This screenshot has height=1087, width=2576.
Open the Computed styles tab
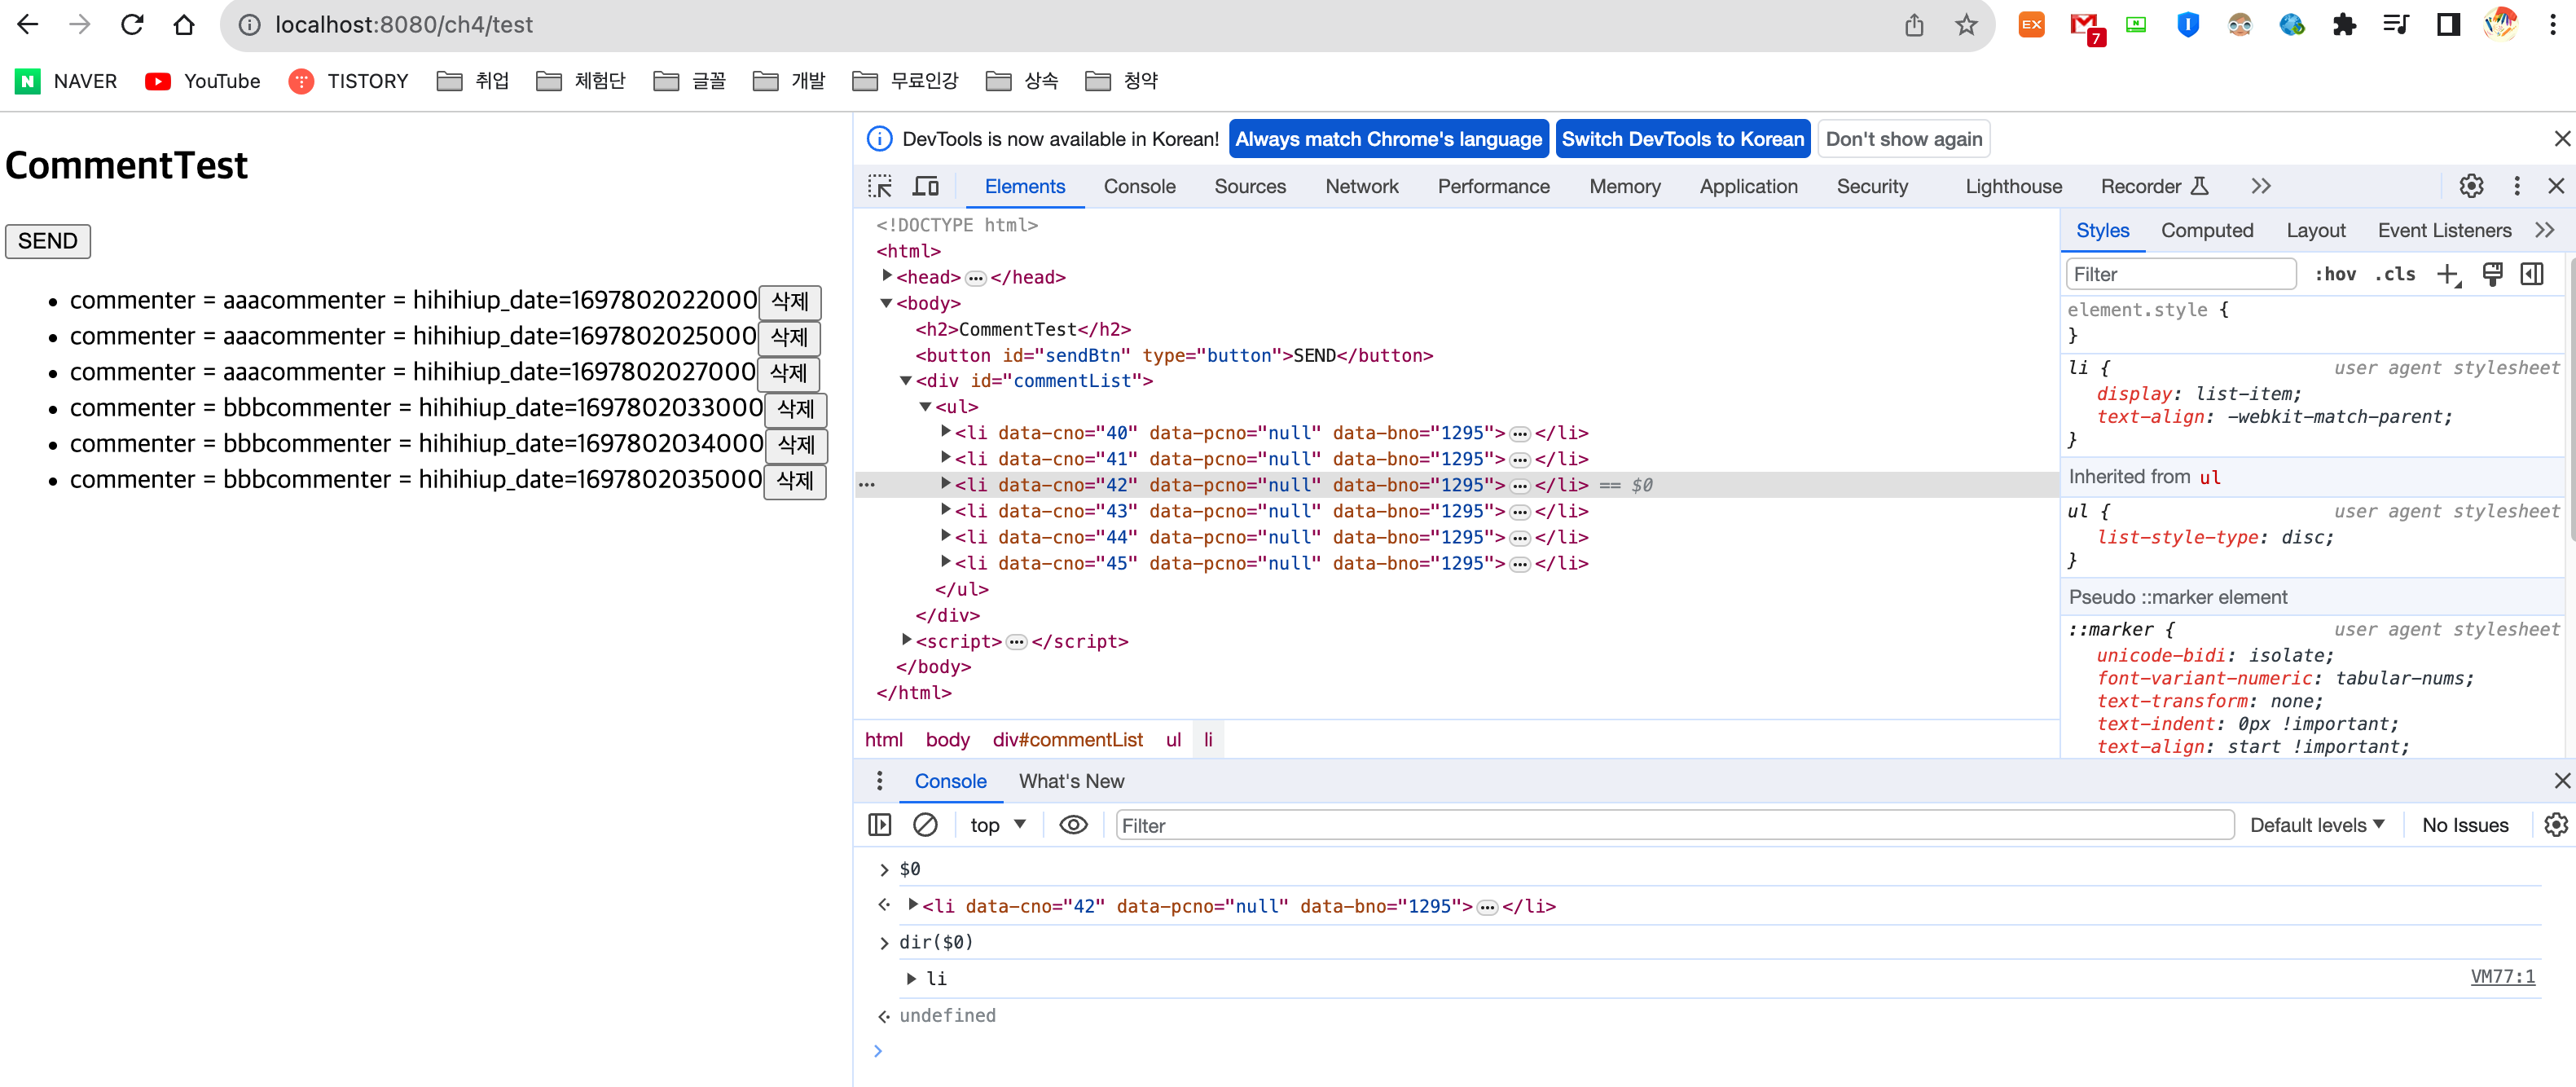click(x=2206, y=230)
